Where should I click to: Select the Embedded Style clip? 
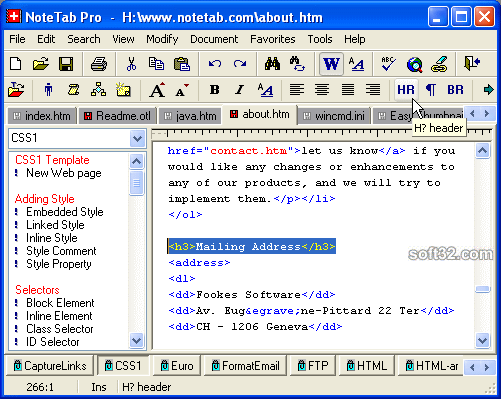coord(65,212)
